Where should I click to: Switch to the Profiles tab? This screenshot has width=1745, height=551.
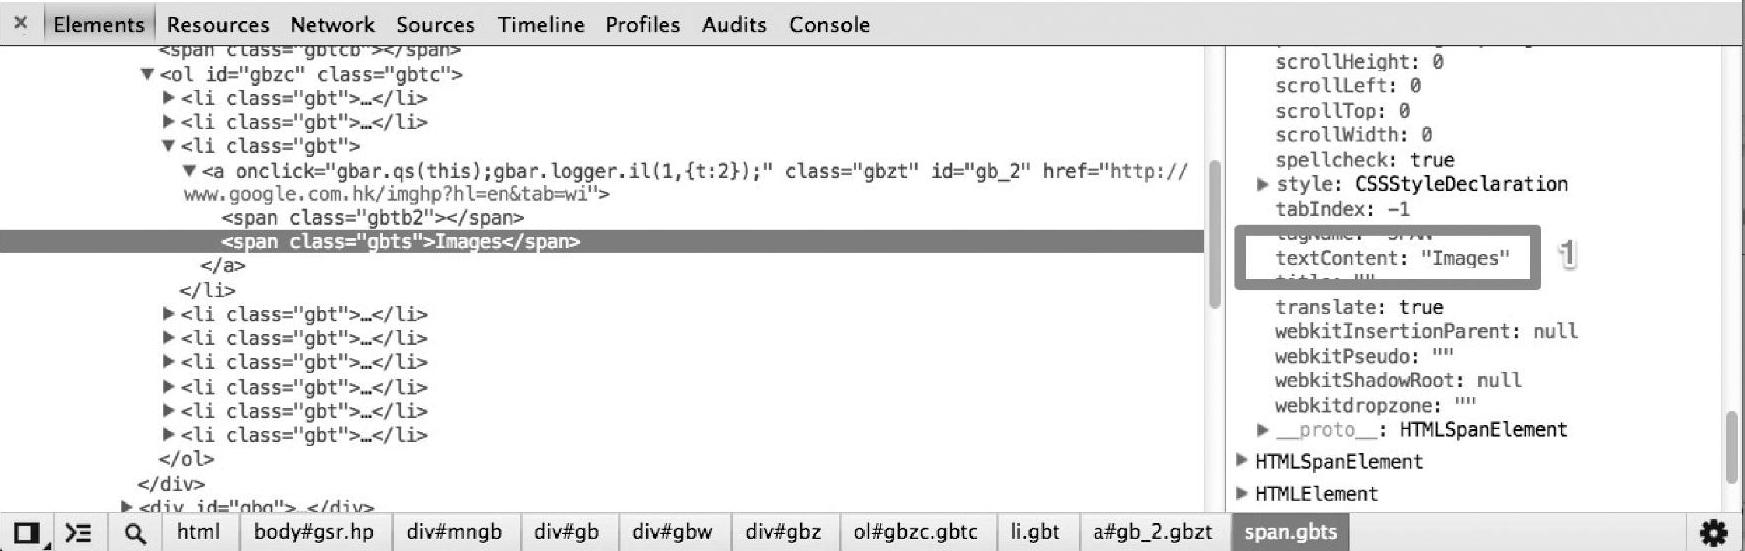point(642,24)
